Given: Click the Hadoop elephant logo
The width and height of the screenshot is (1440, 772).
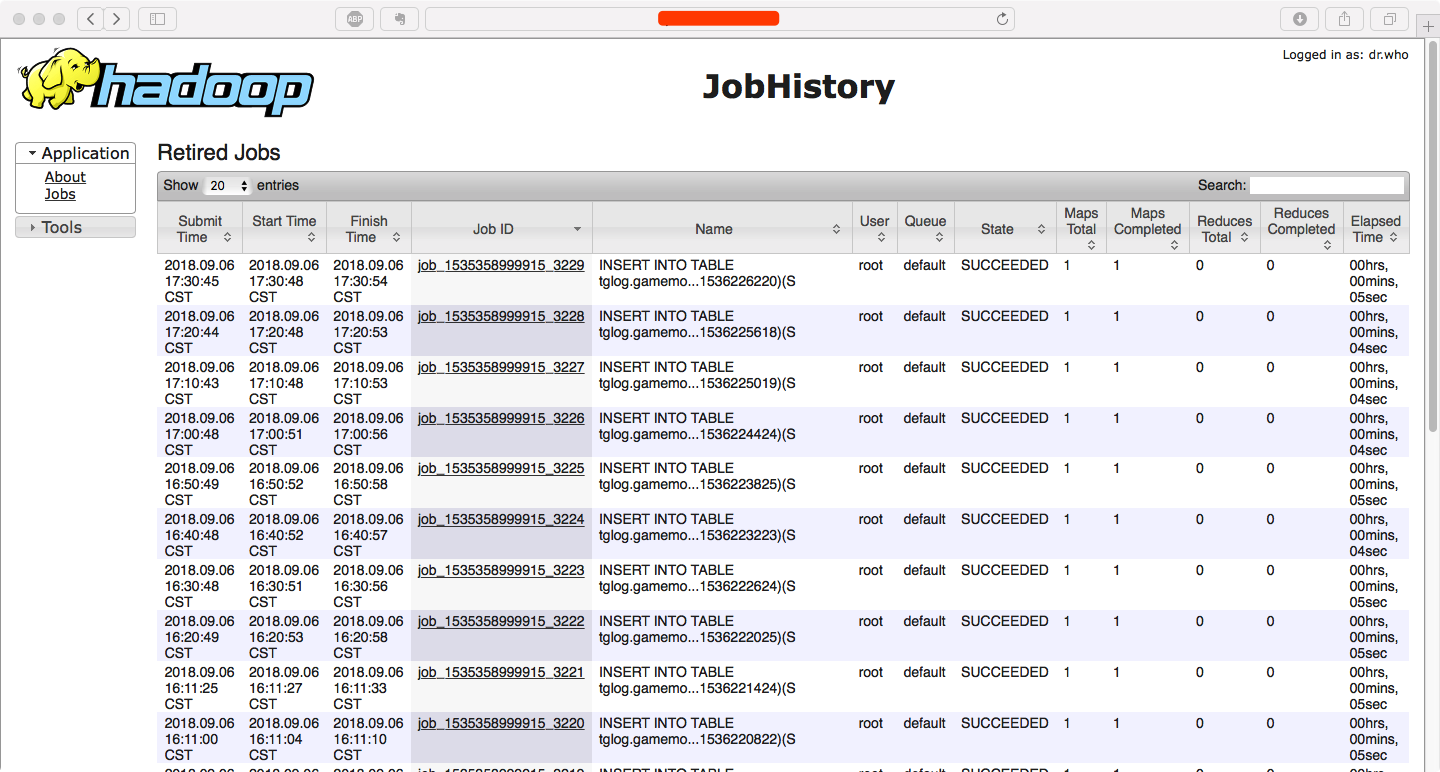Looking at the screenshot, I should pos(165,84).
